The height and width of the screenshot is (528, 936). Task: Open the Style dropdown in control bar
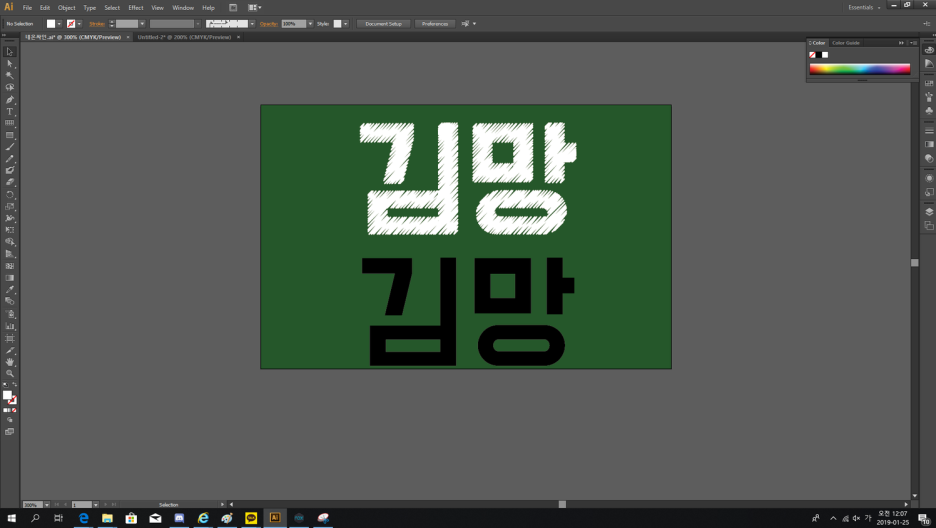click(345, 23)
